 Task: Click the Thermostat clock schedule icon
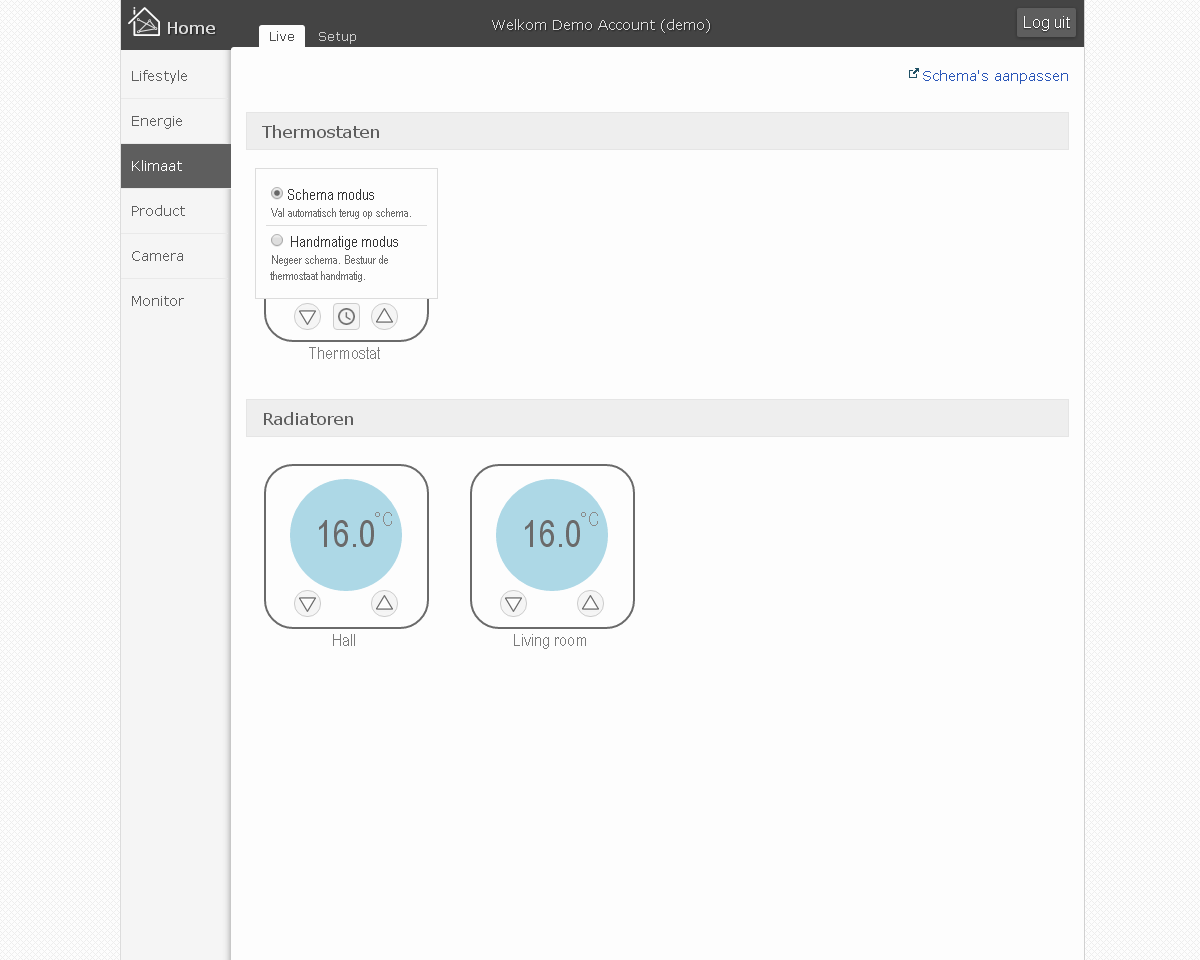pyautogui.click(x=346, y=317)
